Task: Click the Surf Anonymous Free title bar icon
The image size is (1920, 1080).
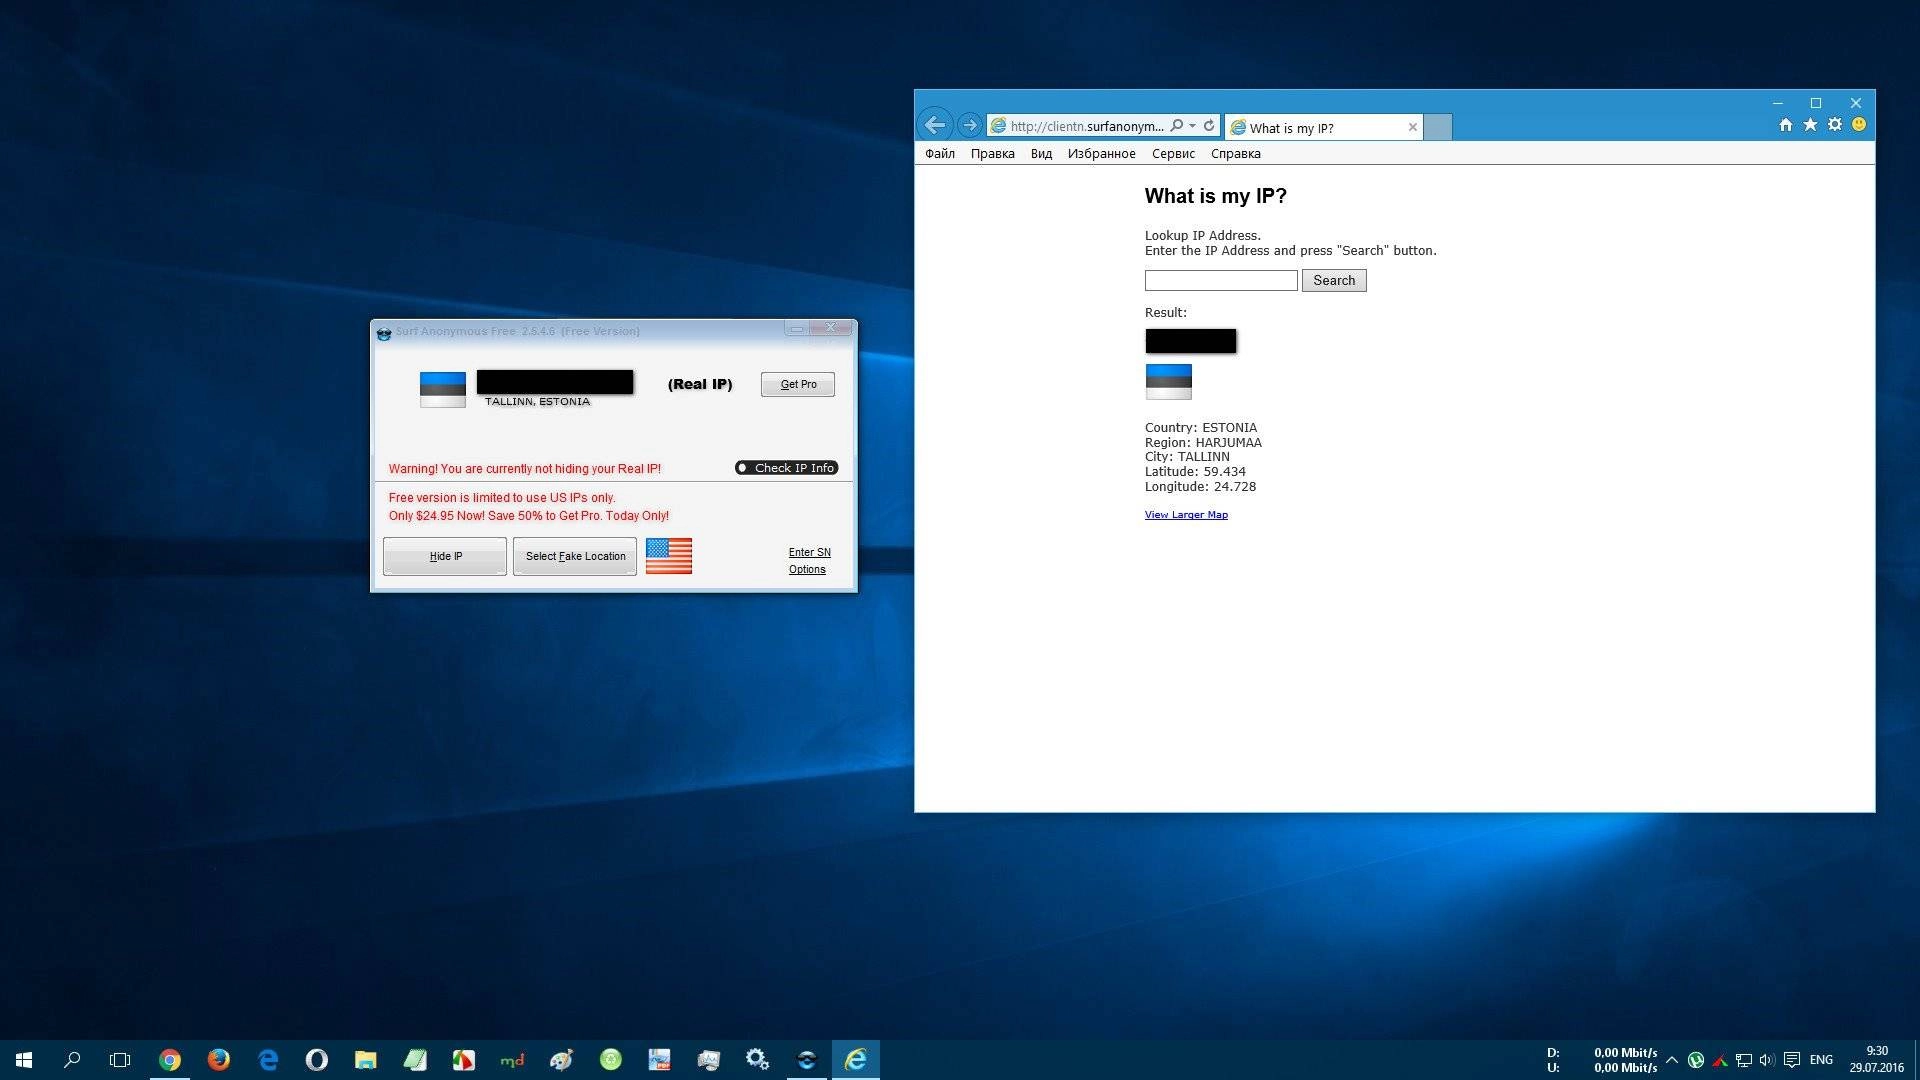Action: [383, 332]
